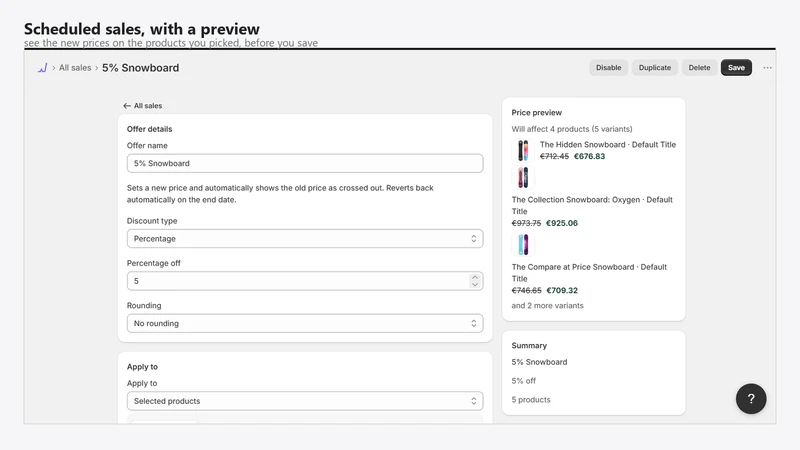Image resolution: width=800 pixels, height=450 pixels.
Task: Open the Rounding dropdown
Action: 305,323
